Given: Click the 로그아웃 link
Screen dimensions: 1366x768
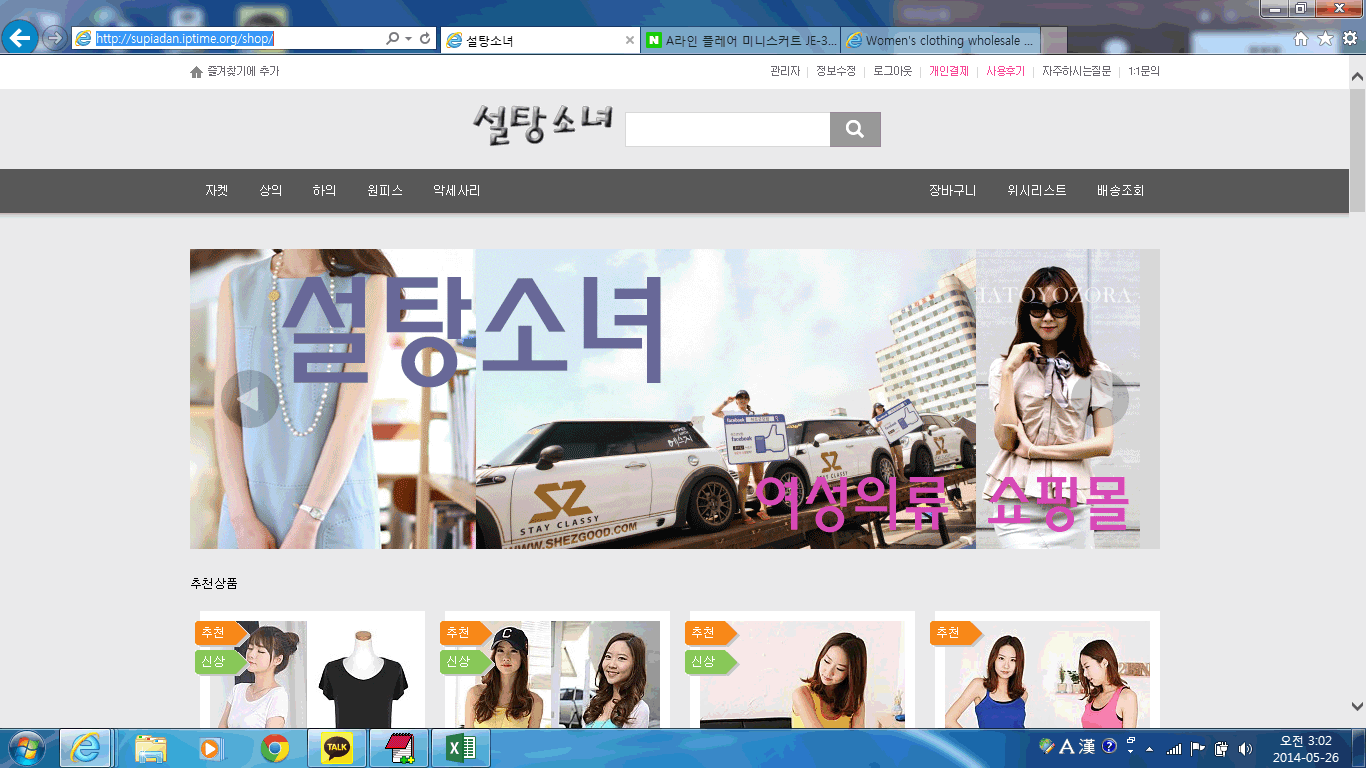Looking at the screenshot, I should point(893,71).
